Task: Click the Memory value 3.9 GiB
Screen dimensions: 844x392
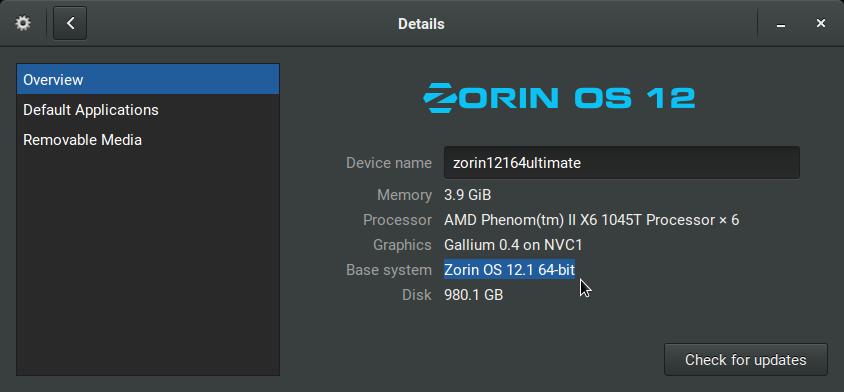Action: click(467, 195)
